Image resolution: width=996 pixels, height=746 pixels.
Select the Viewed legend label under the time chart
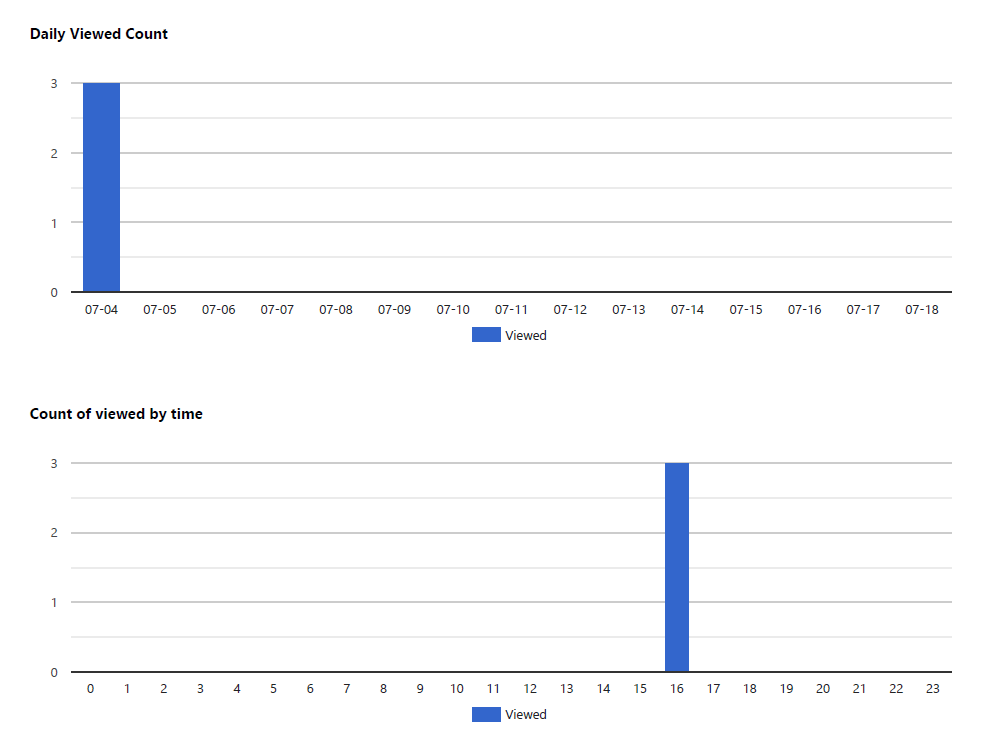(526, 715)
